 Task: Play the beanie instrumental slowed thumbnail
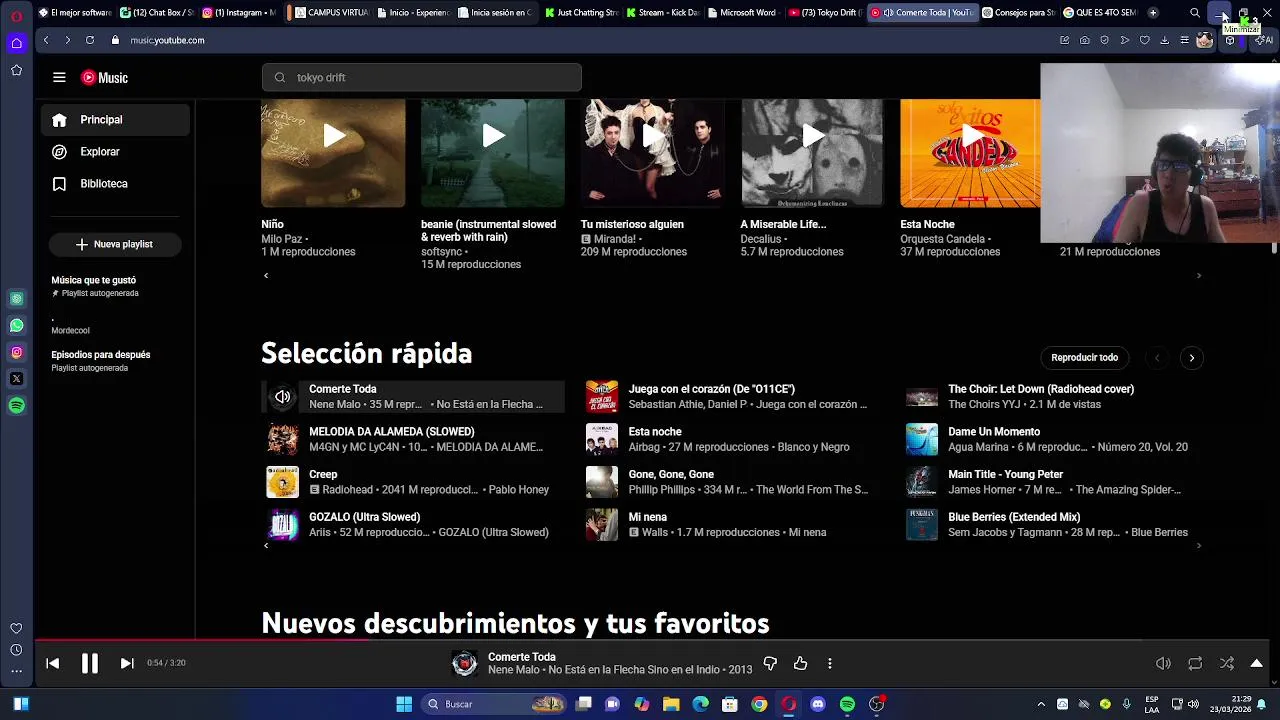(x=492, y=153)
